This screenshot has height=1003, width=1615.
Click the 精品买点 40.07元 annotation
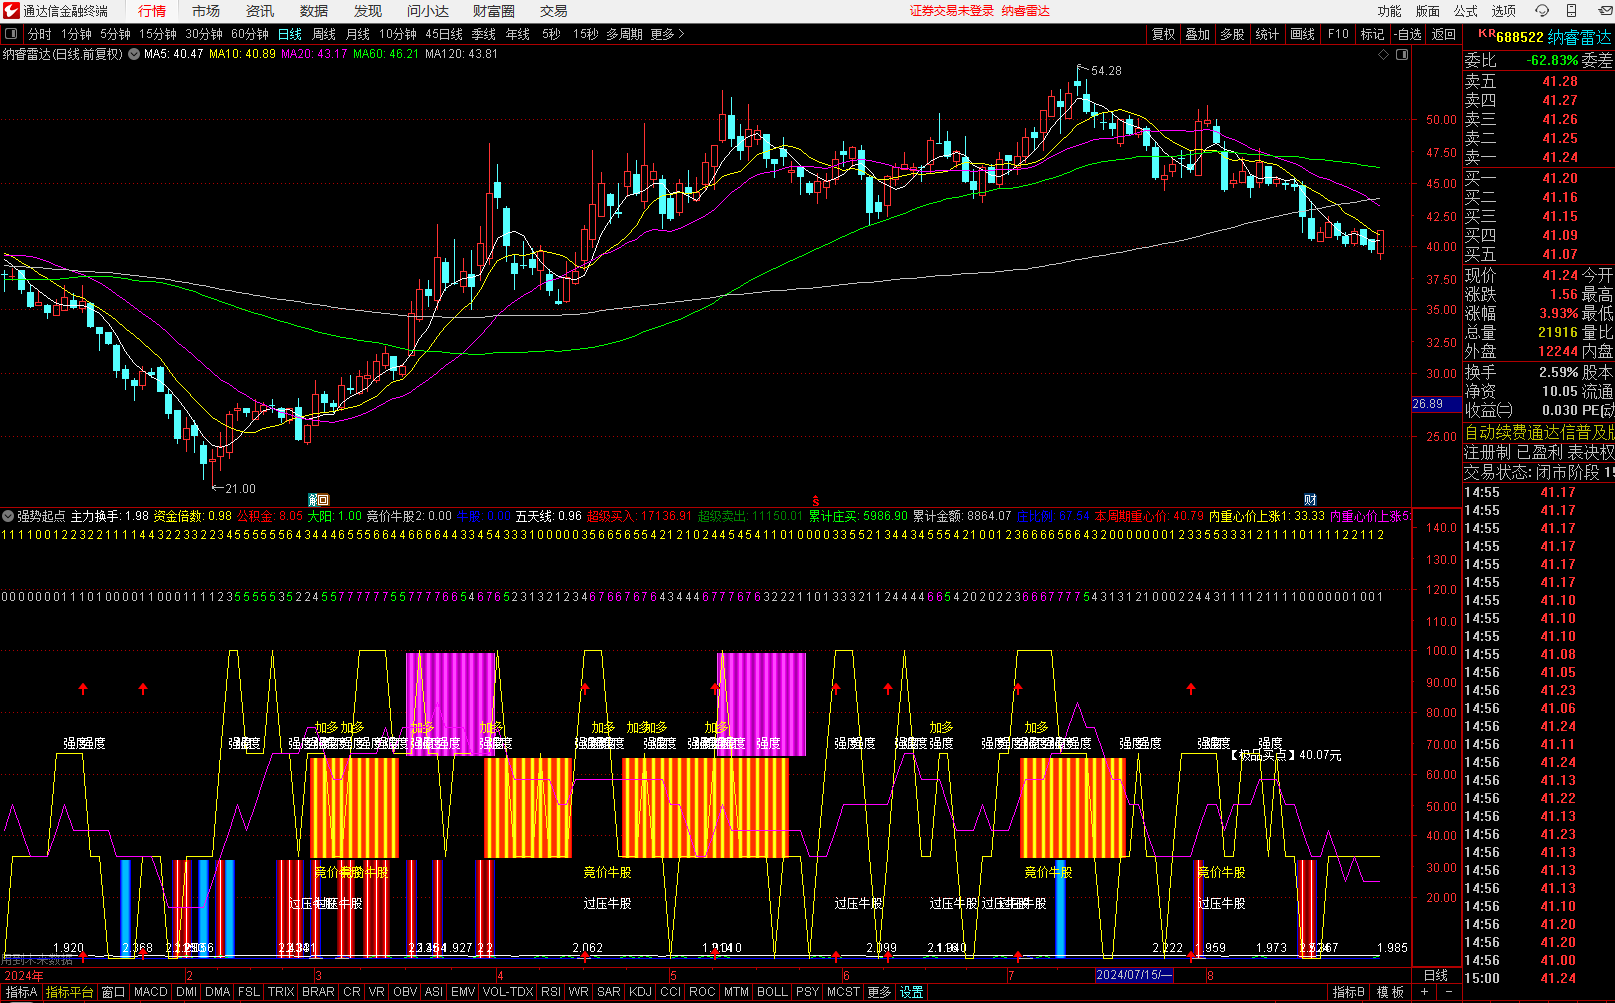1286,755
